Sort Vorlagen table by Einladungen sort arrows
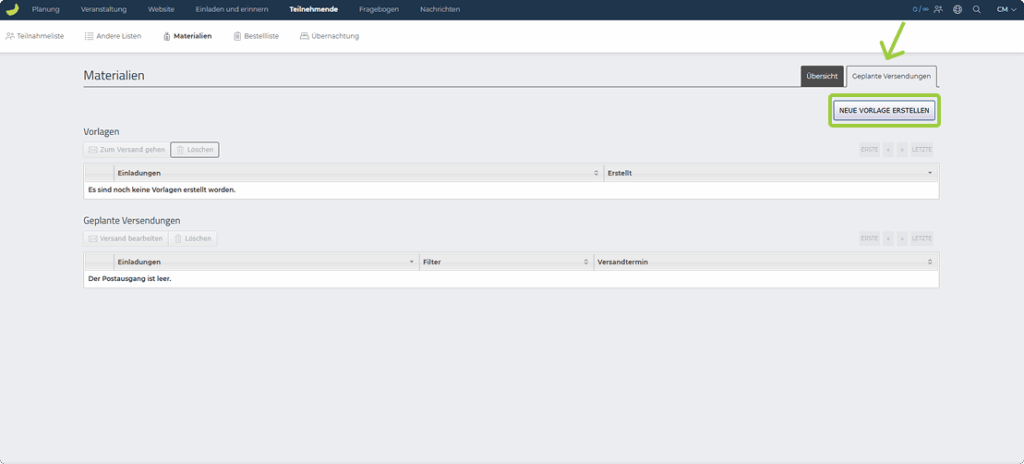The image size is (1024, 464). click(x=596, y=173)
